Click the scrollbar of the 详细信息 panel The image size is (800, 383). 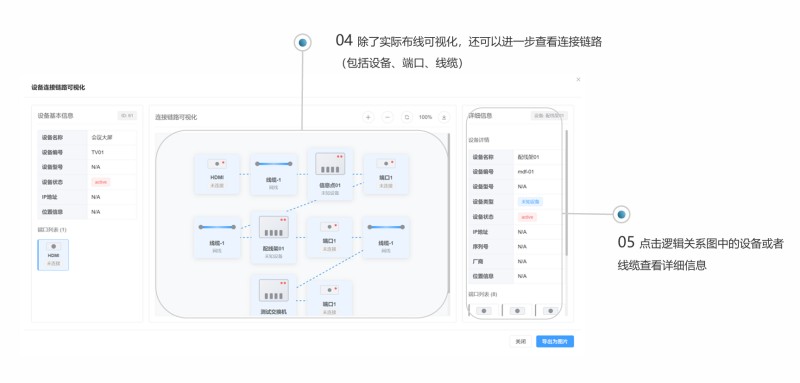click(566, 193)
